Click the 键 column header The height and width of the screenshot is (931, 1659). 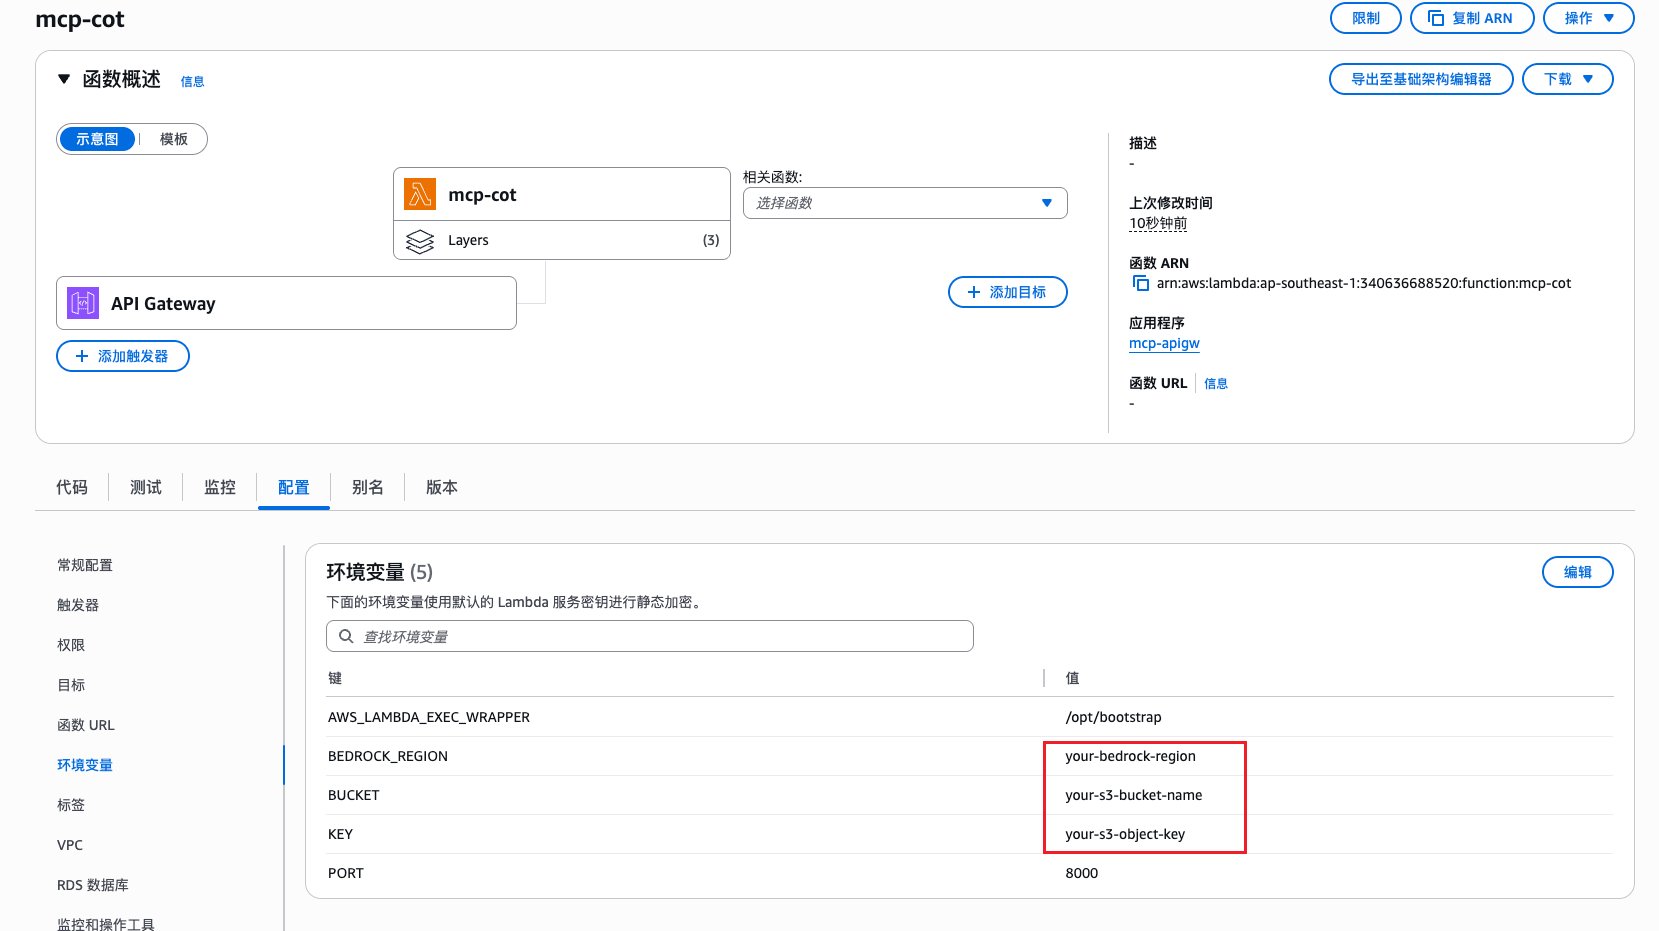click(335, 678)
